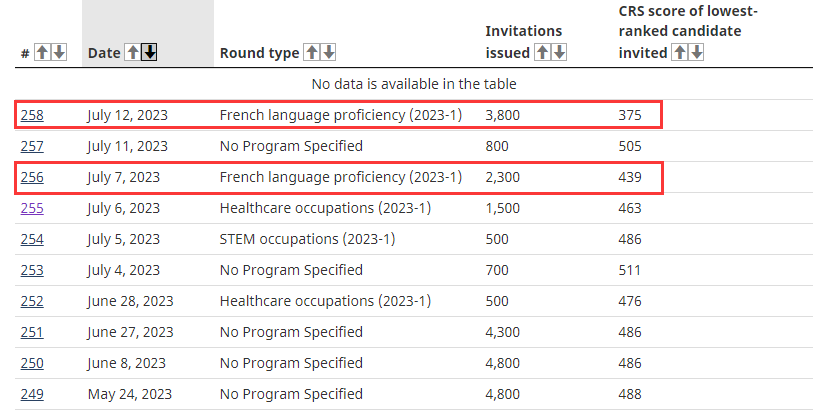Screen dimensions: 825x411
Task: Sort CRS score ascending arrow
Action: tap(680, 52)
